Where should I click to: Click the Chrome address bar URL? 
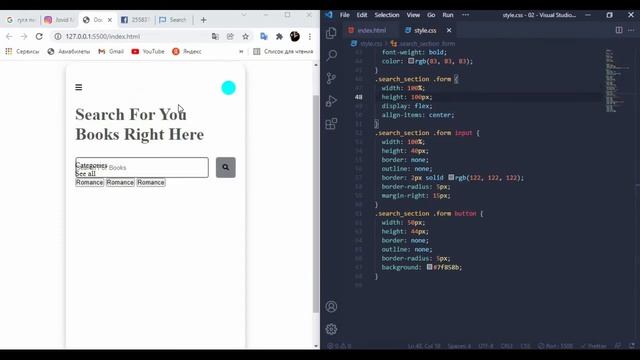click(103, 36)
